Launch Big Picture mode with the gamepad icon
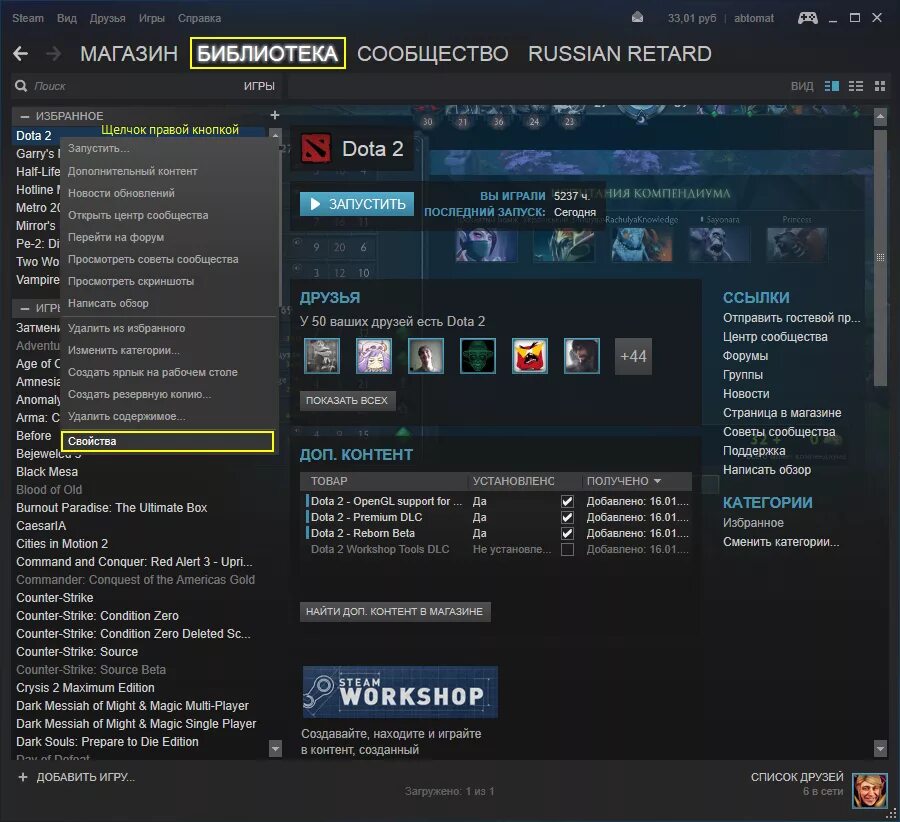 (x=808, y=18)
